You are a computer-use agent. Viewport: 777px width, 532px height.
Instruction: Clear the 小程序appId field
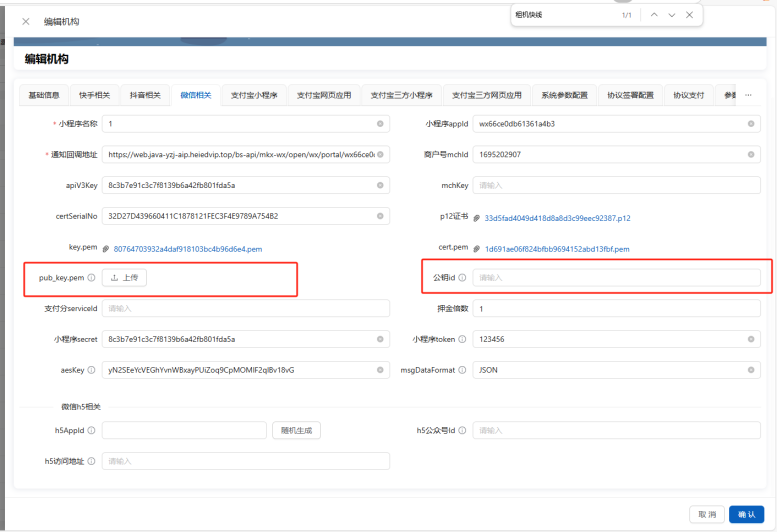(751, 124)
